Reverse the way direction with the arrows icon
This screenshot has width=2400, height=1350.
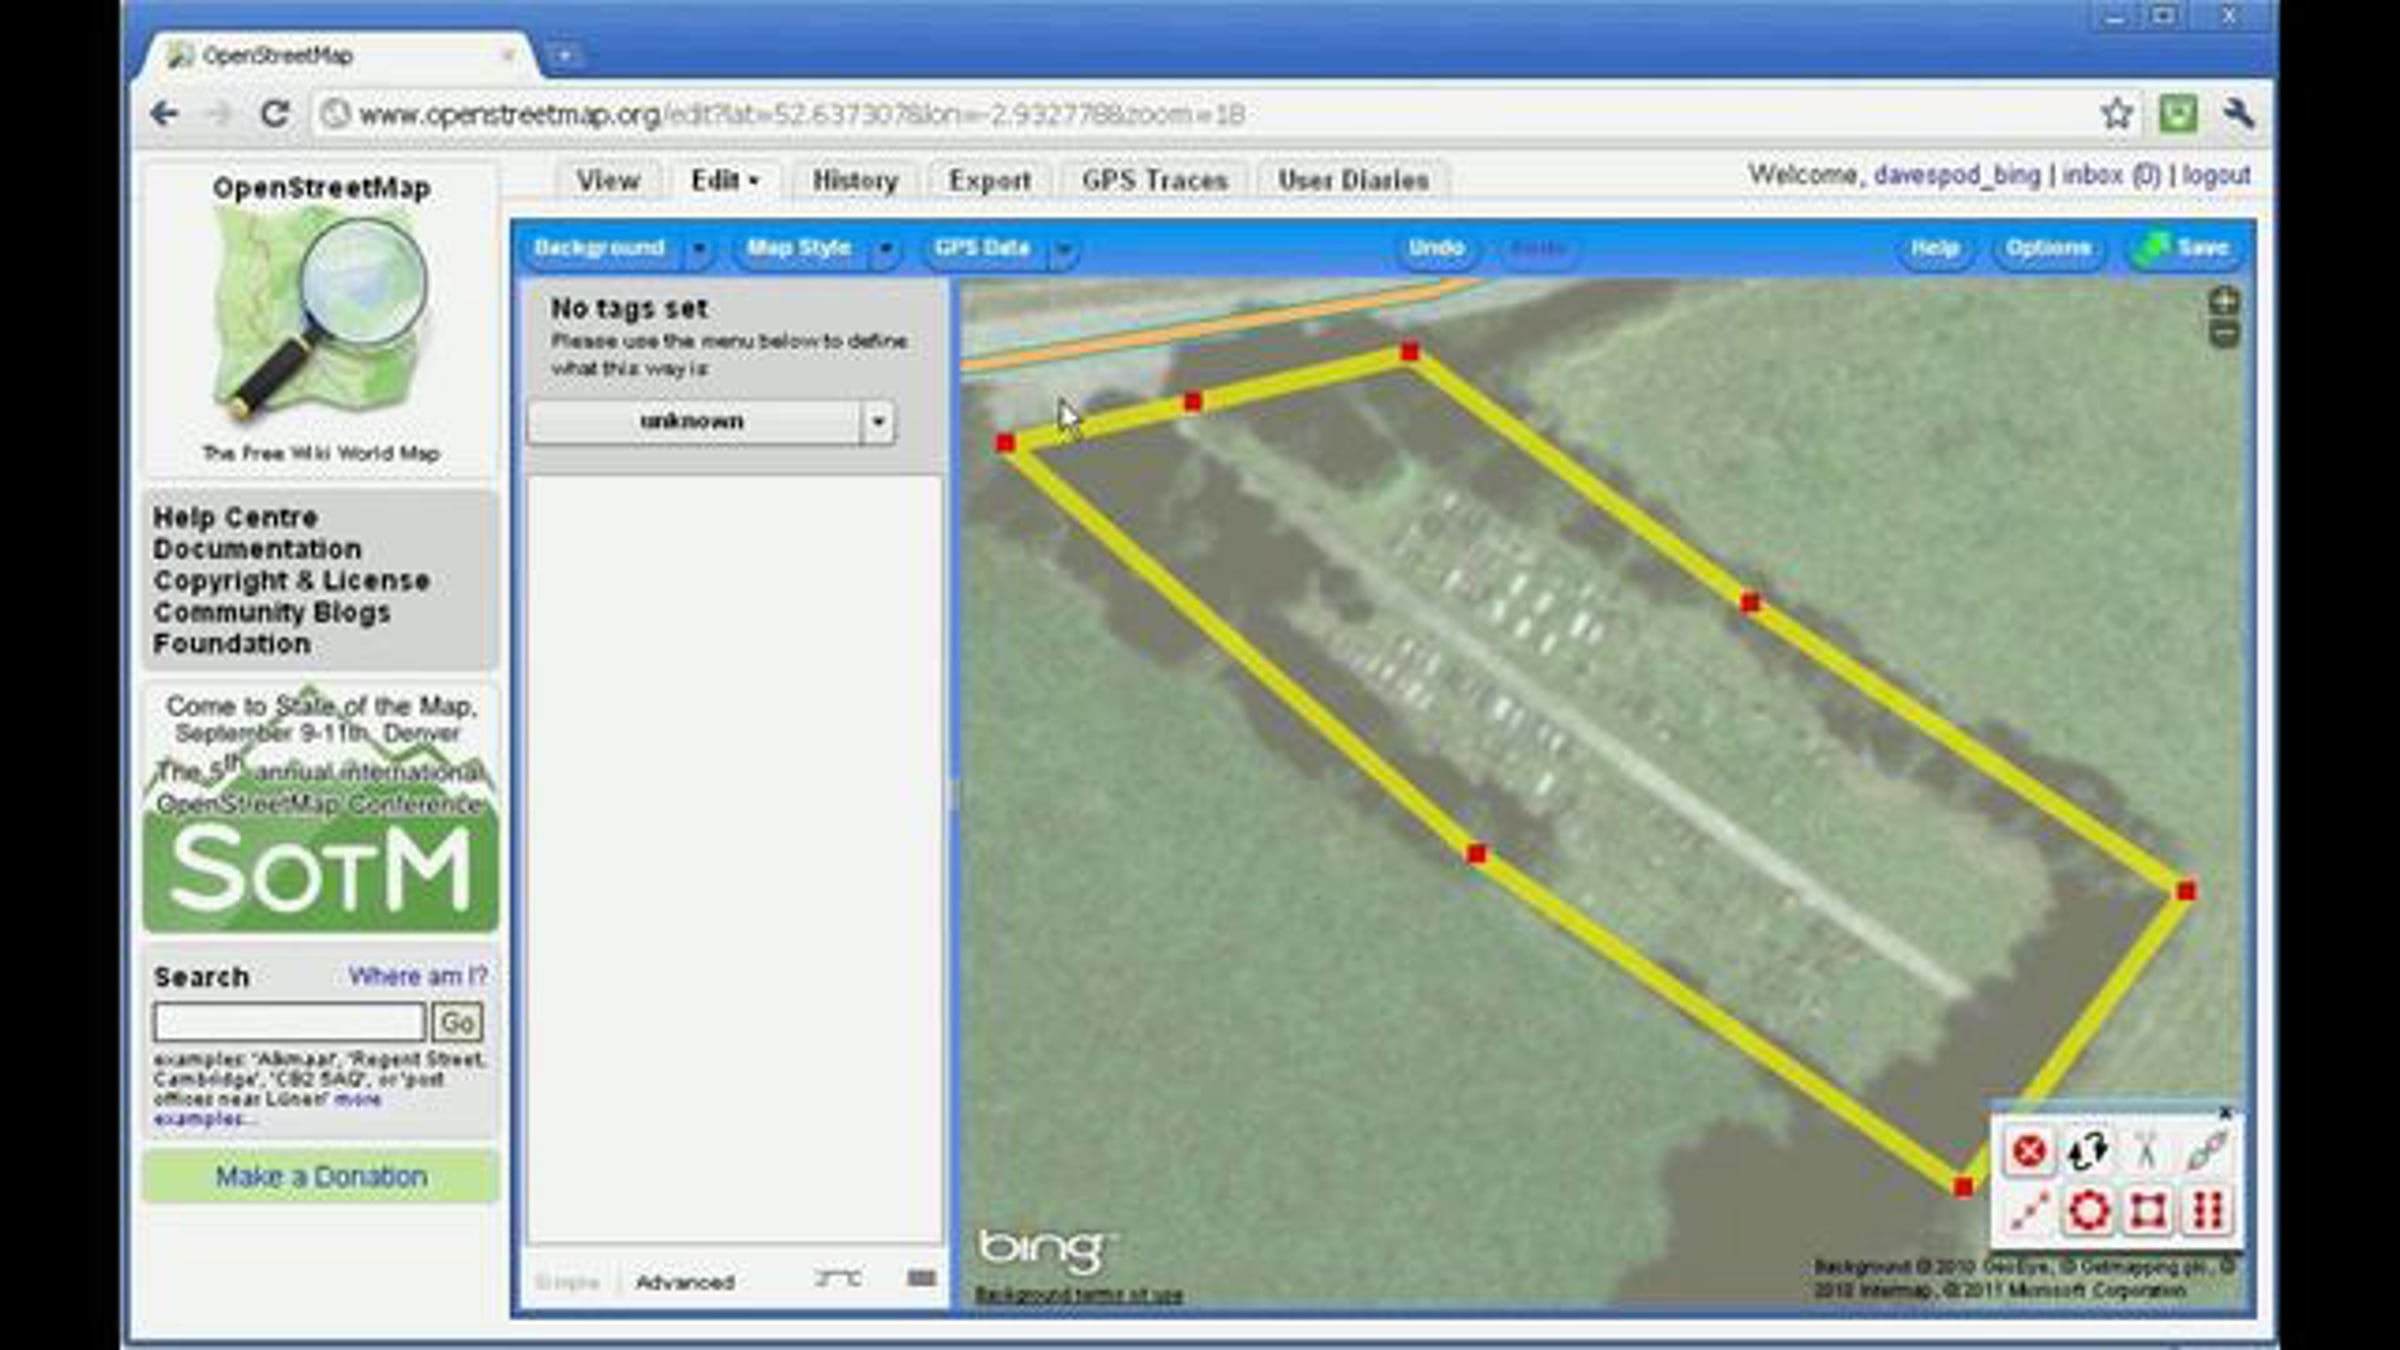click(x=2088, y=1152)
